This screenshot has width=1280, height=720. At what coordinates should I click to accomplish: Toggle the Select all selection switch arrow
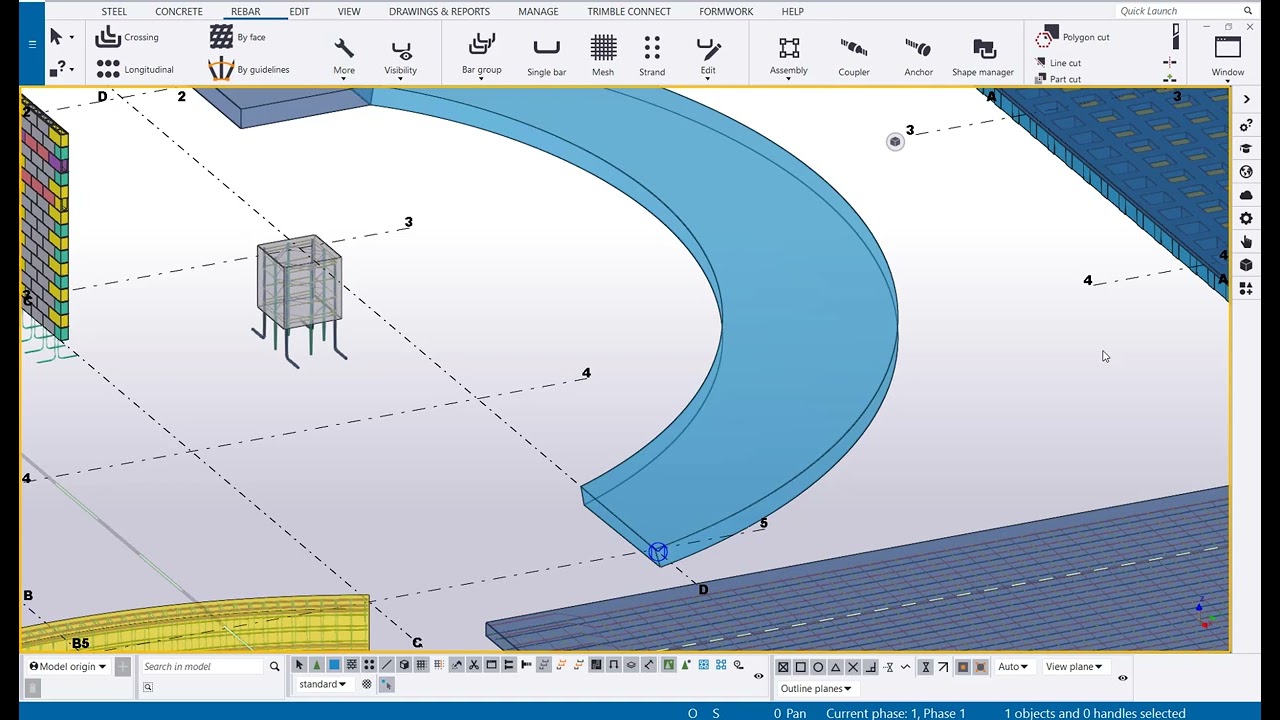(298, 665)
